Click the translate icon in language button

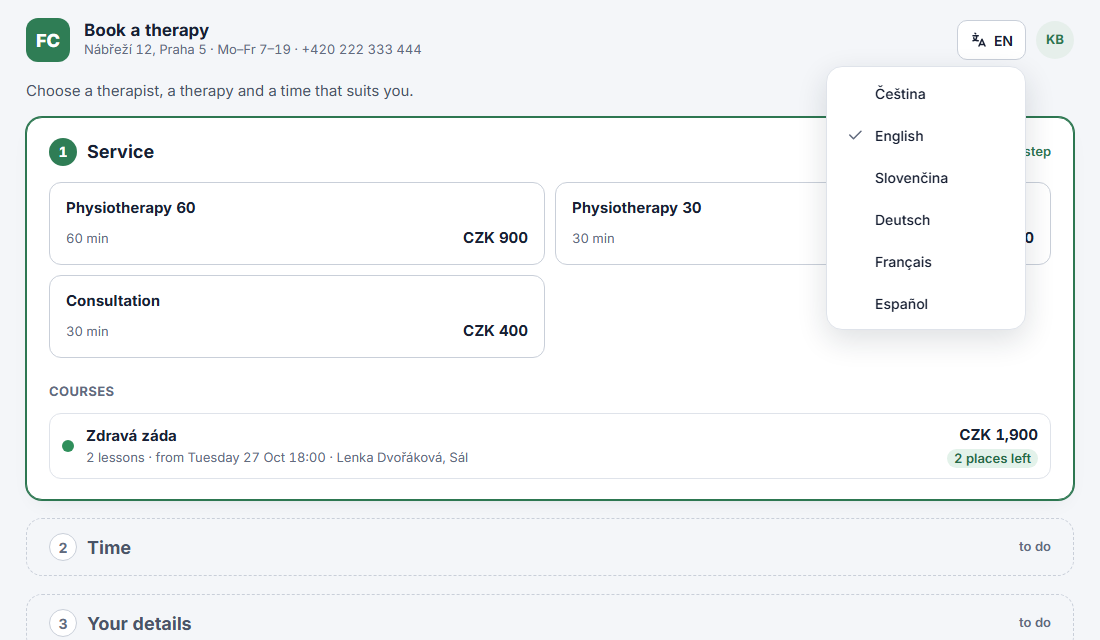tap(979, 41)
